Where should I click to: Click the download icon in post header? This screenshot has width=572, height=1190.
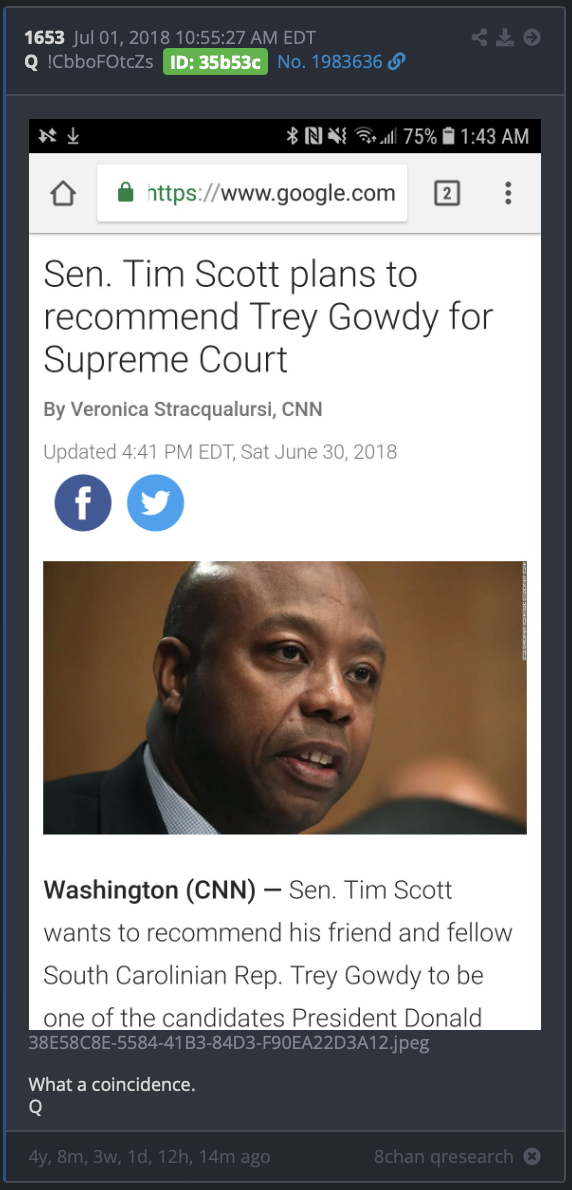click(x=505, y=37)
